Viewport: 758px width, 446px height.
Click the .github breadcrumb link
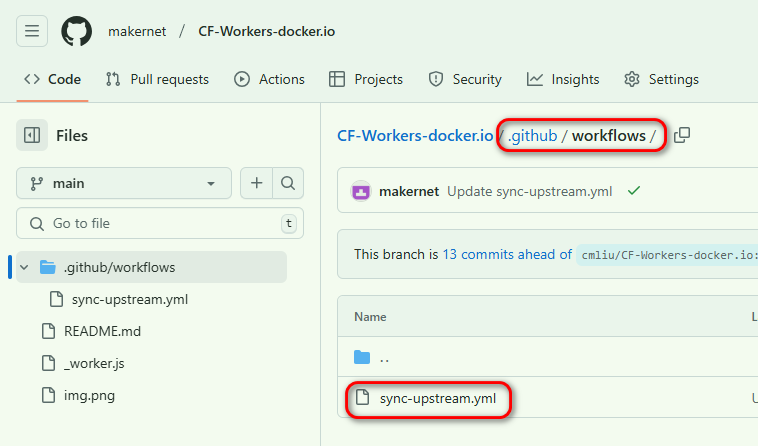[x=533, y=135]
